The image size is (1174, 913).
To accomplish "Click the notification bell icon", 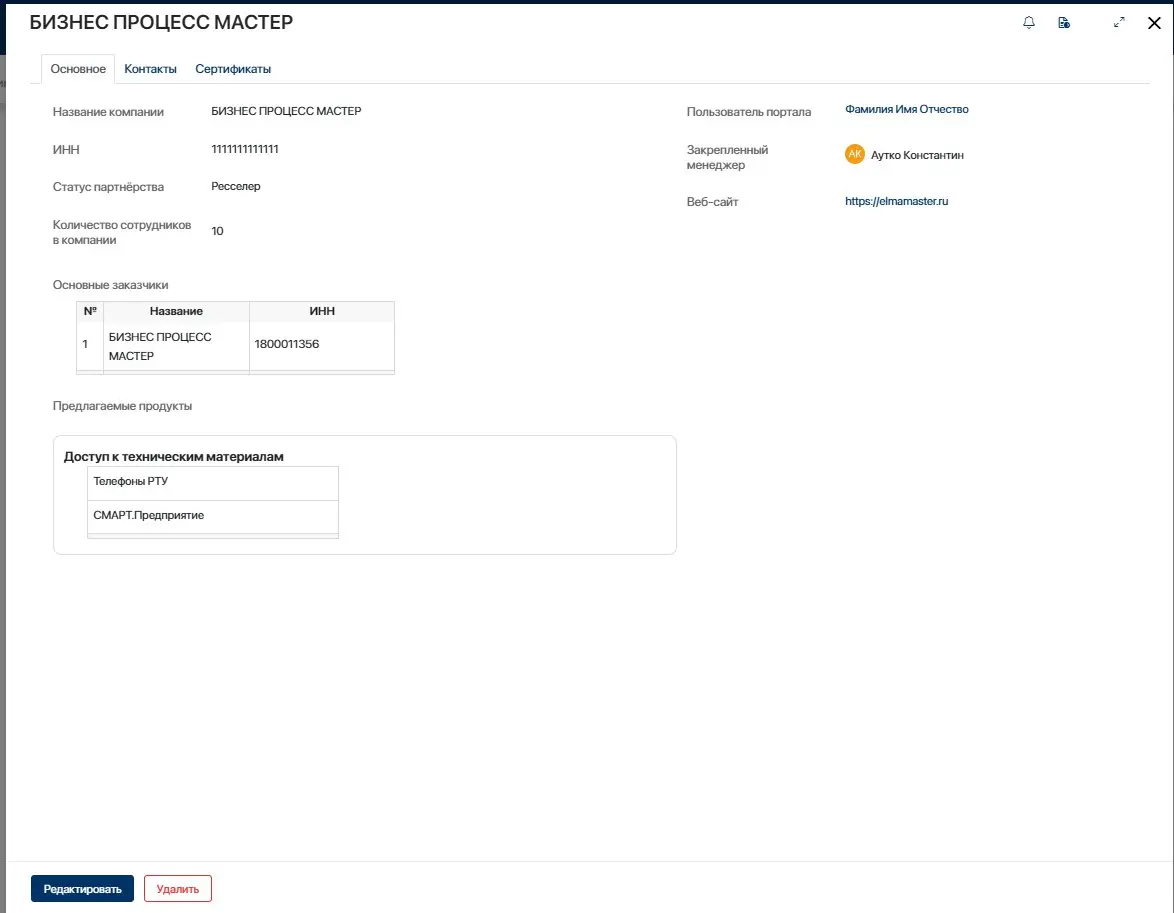I will tap(1029, 23).
